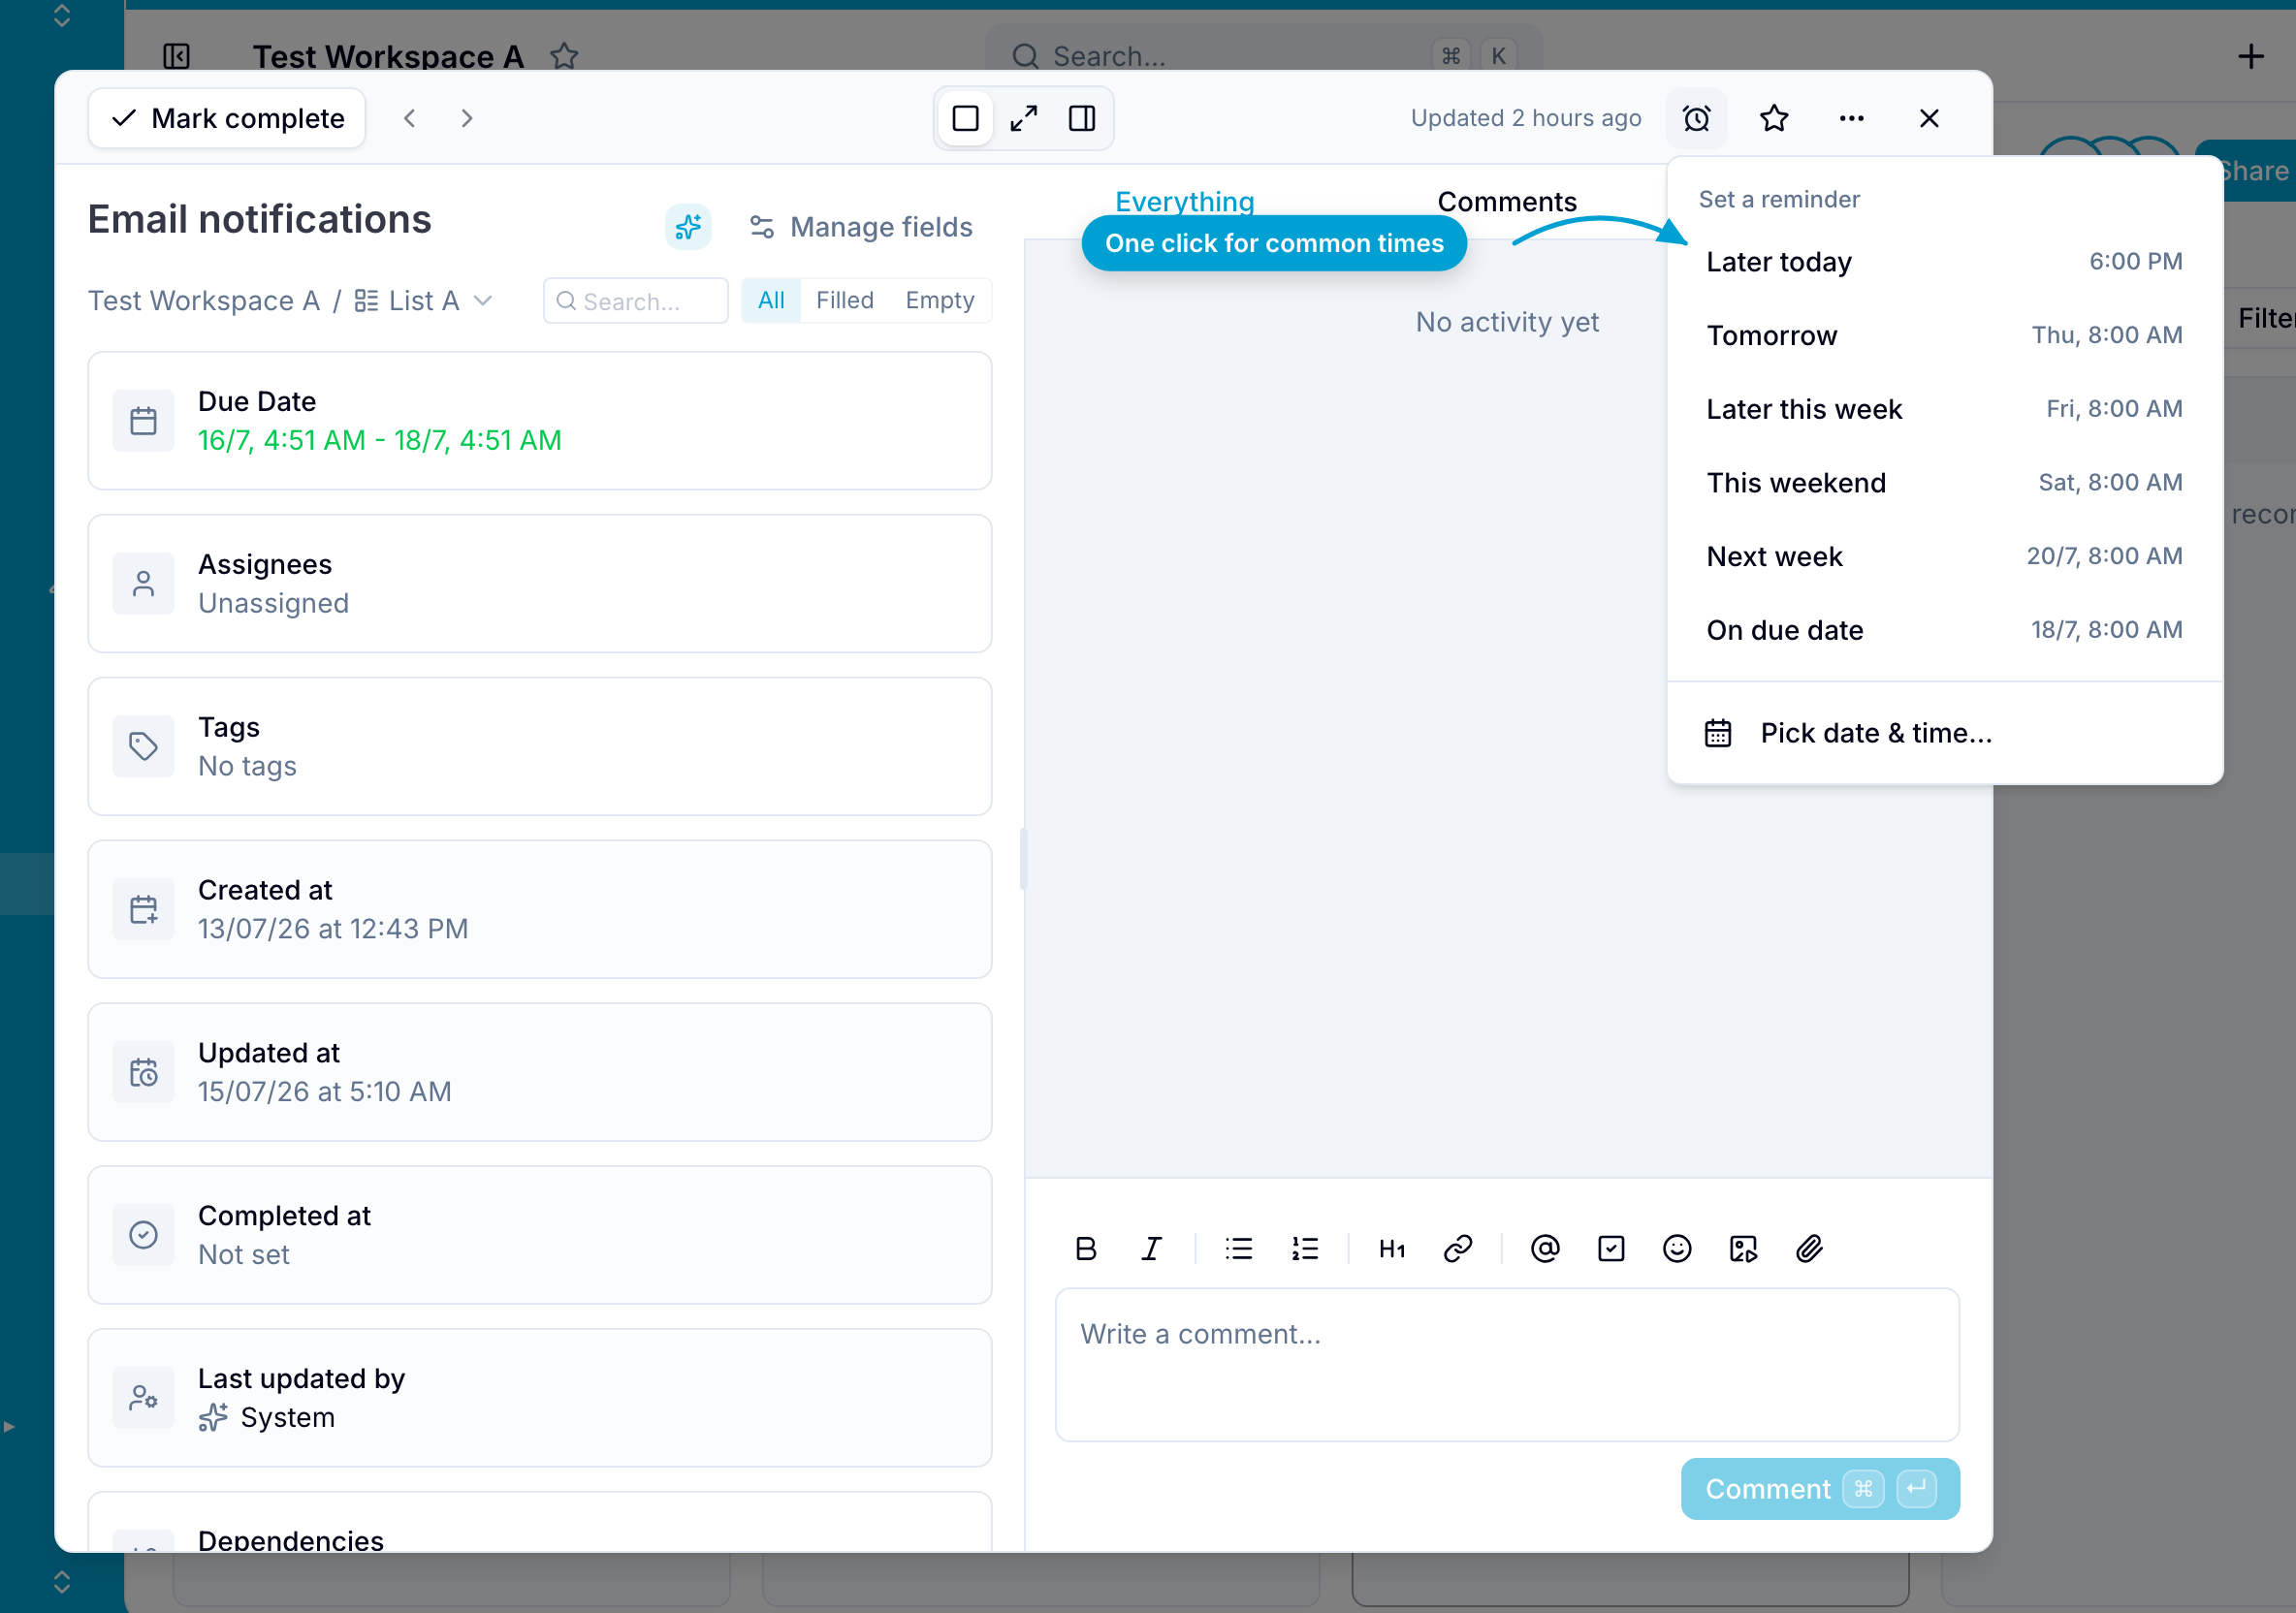Filter fields to show Filled only
2296x1613 pixels.
tap(844, 300)
